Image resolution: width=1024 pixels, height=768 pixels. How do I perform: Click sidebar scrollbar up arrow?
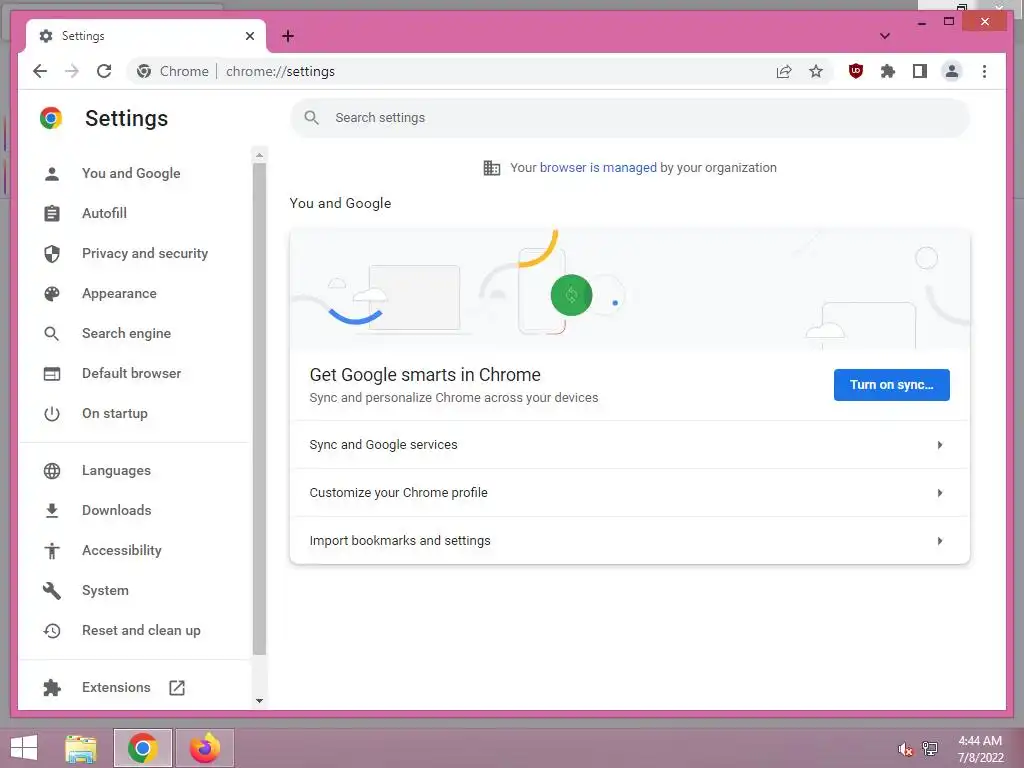click(x=259, y=155)
